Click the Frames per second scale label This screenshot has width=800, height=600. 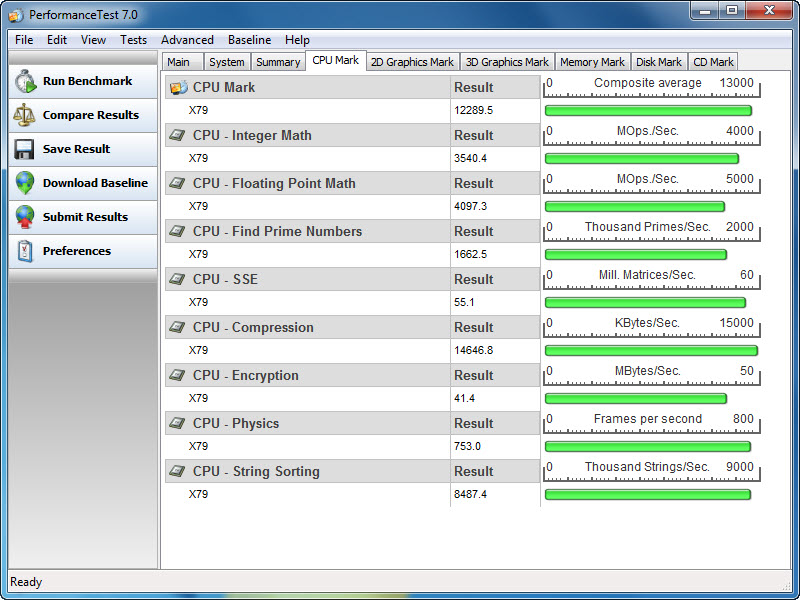pyautogui.click(x=647, y=418)
